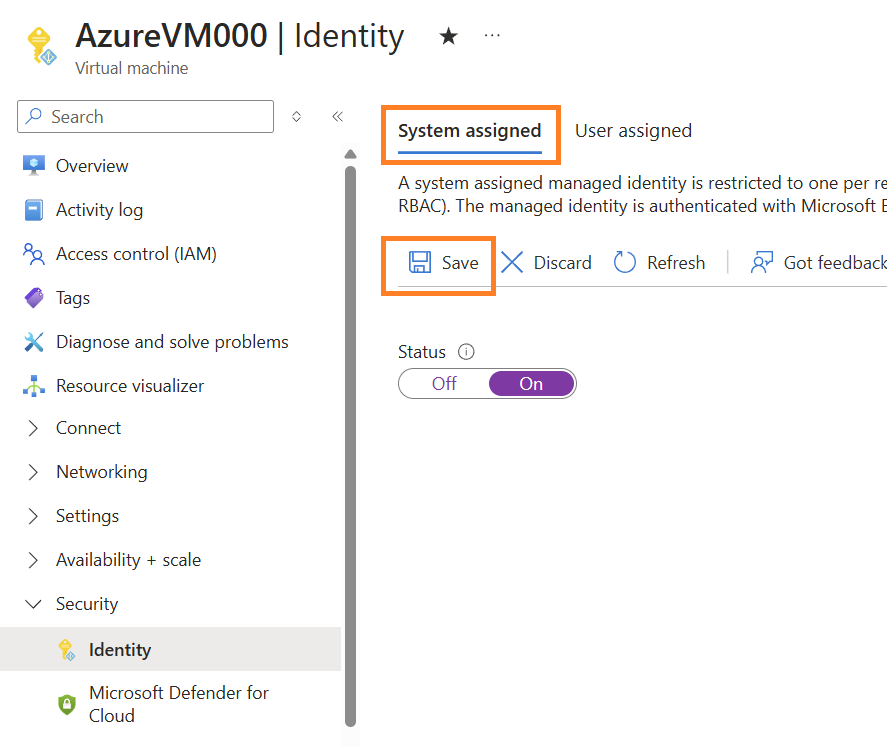Click the Got feedback person icon
The height and width of the screenshot is (746, 887).
[x=761, y=262]
